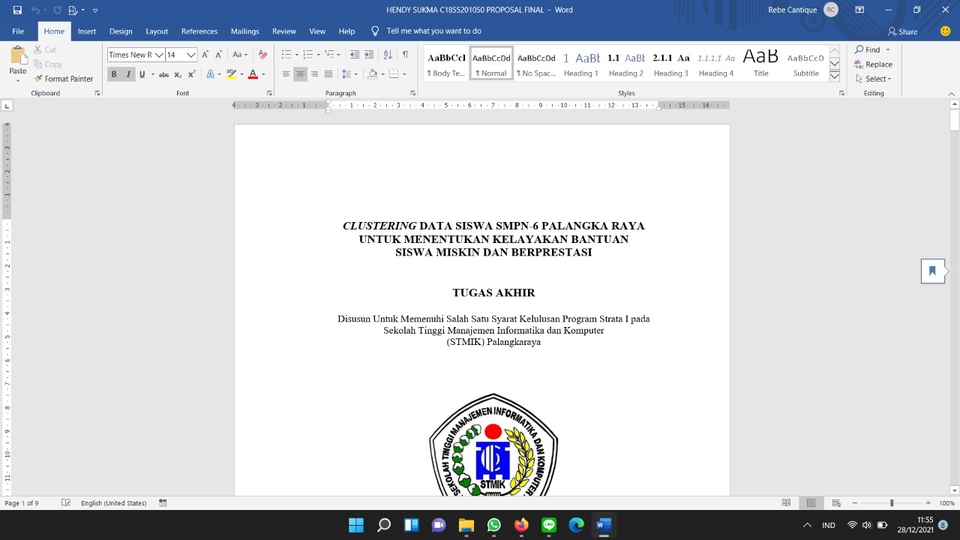Open spelling proofing icon in status bar
Image resolution: width=960 pixels, height=540 pixels.
(x=66, y=503)
